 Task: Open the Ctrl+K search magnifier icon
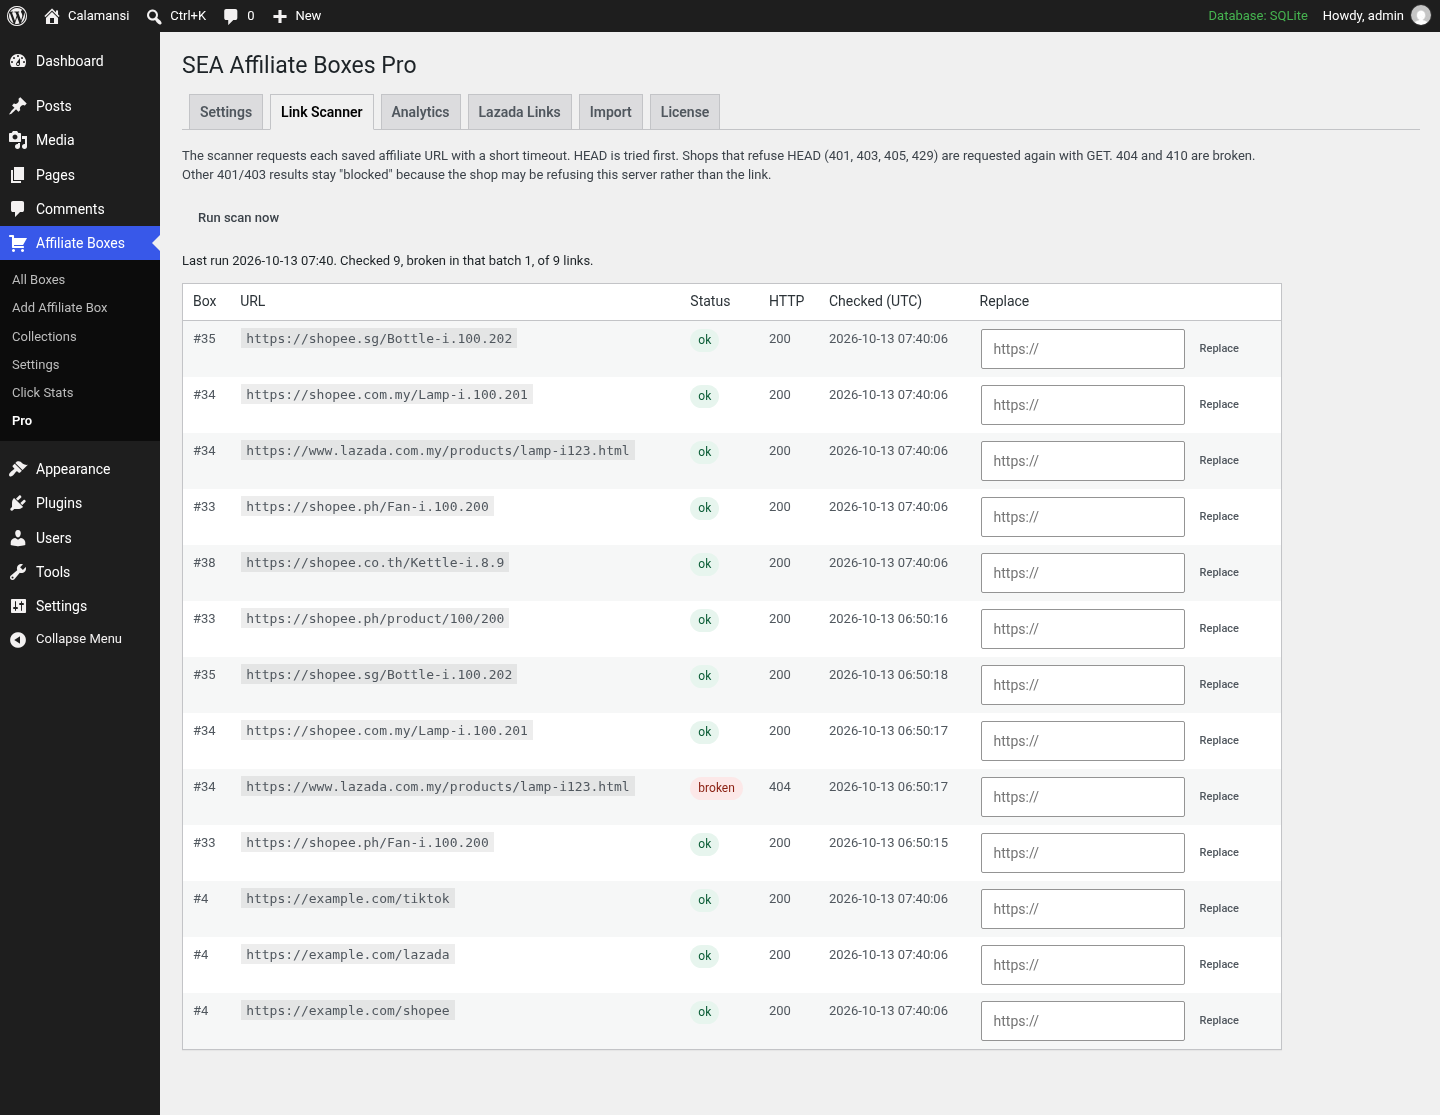154,16
